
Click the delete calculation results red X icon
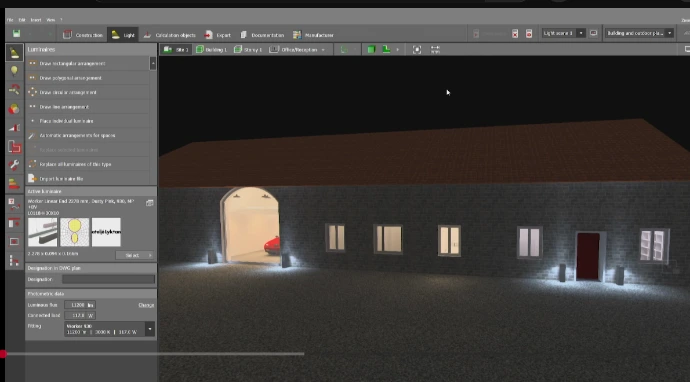(515, 33)
